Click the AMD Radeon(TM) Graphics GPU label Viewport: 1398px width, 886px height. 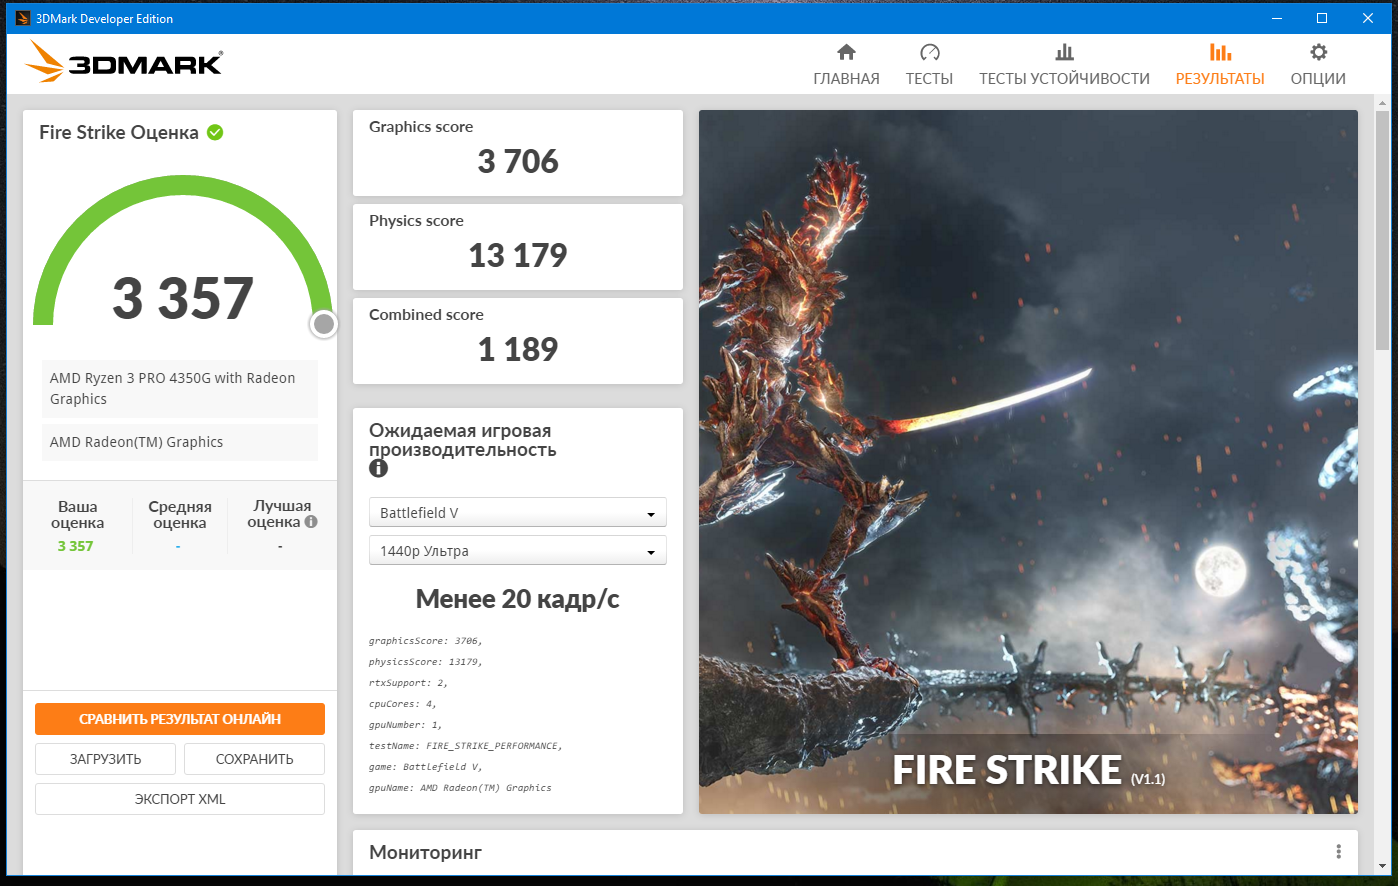(x=180, y=442)
